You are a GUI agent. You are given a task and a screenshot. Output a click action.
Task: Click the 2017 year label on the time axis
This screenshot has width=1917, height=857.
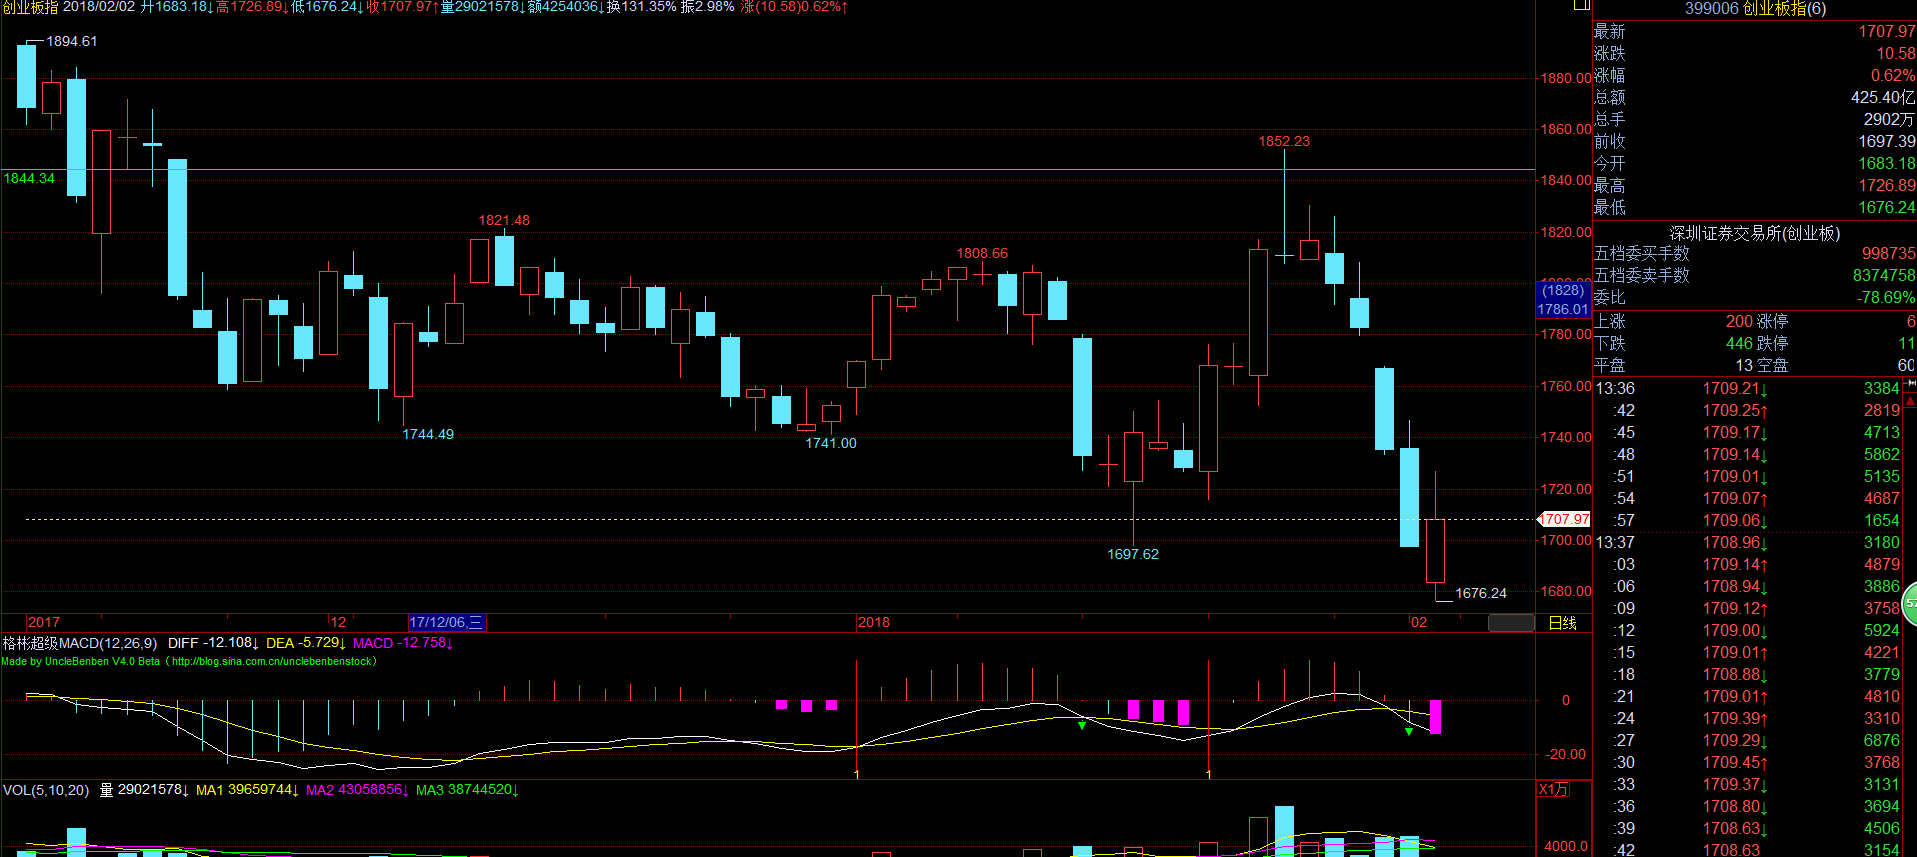click(x=44, y=622)
